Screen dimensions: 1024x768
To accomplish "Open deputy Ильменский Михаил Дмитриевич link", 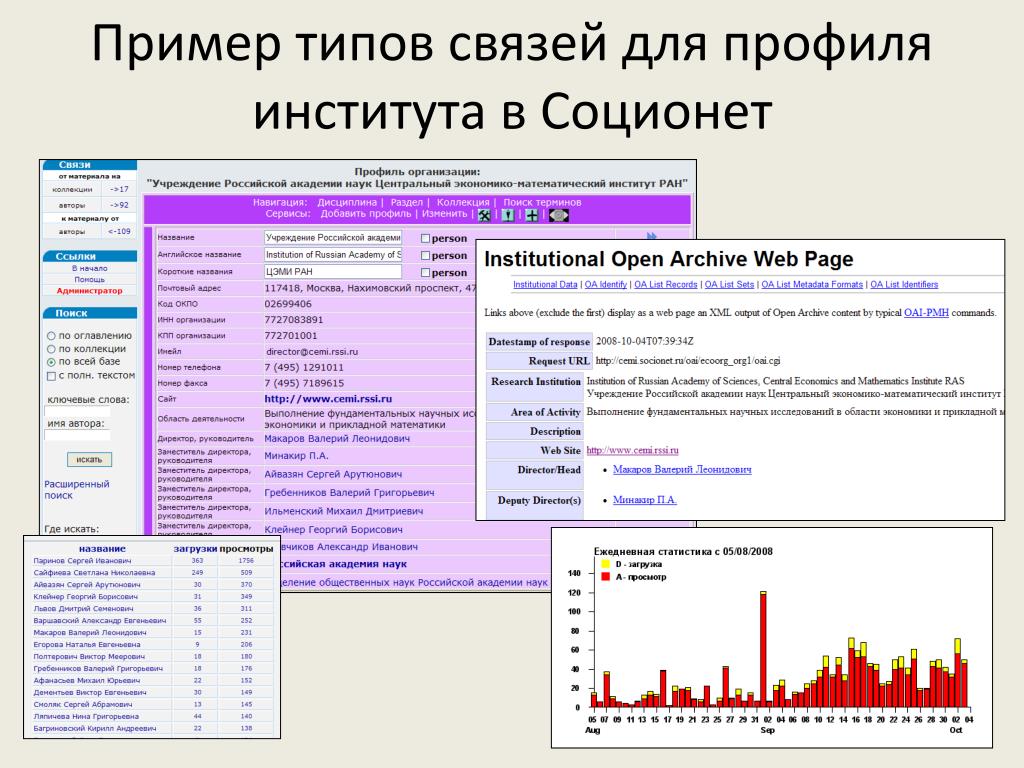I will (344, 511).
